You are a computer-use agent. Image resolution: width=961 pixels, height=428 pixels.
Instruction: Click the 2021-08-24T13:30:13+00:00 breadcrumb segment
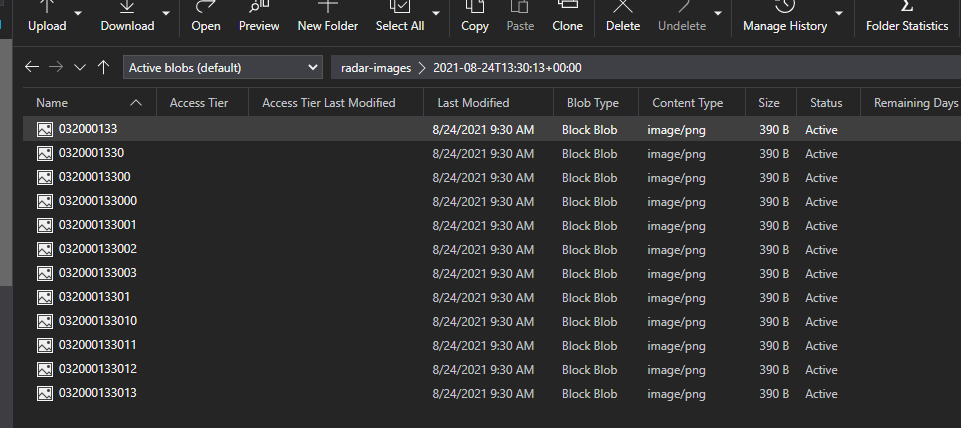click(507, 68)
